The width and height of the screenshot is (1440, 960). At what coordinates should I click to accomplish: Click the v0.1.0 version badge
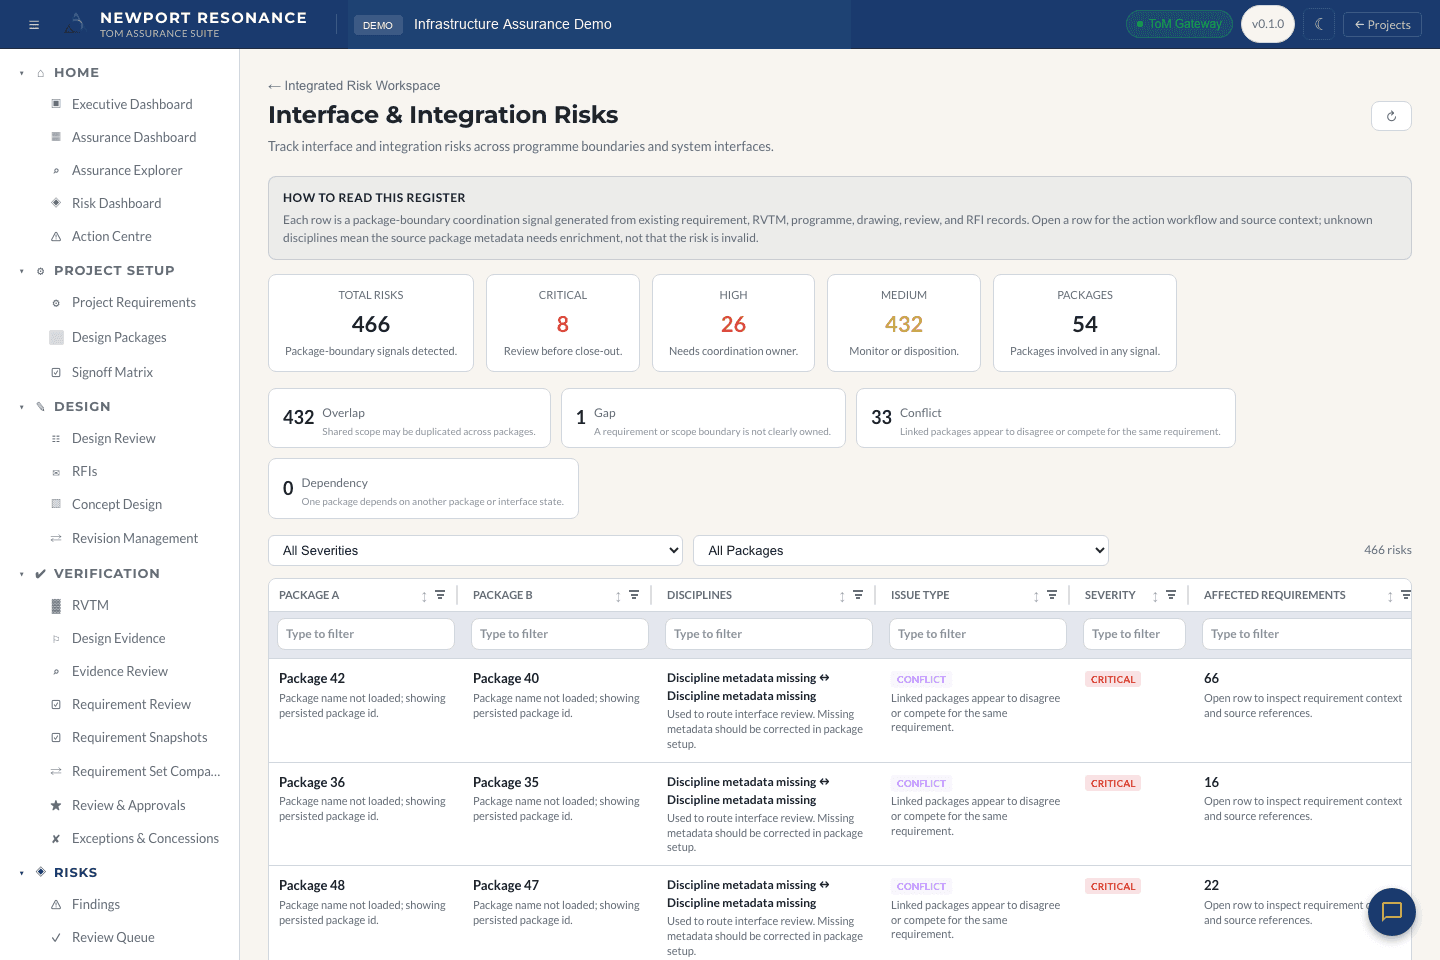tap(1268, 24)
